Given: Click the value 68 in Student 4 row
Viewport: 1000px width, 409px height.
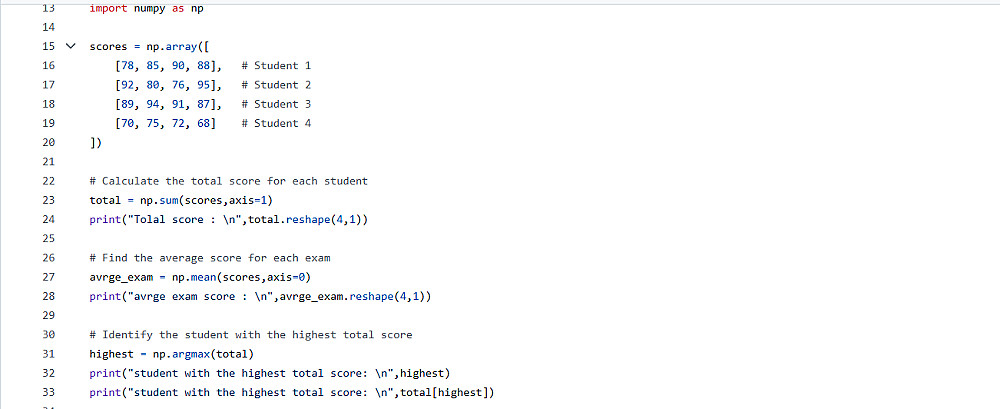Looking at the screenshot, I should [203, 123].
